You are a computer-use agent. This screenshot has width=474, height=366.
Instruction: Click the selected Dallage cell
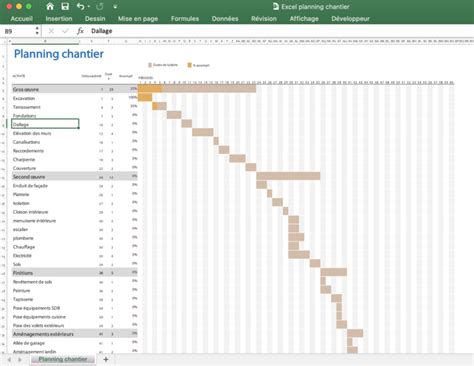(45, 124)
